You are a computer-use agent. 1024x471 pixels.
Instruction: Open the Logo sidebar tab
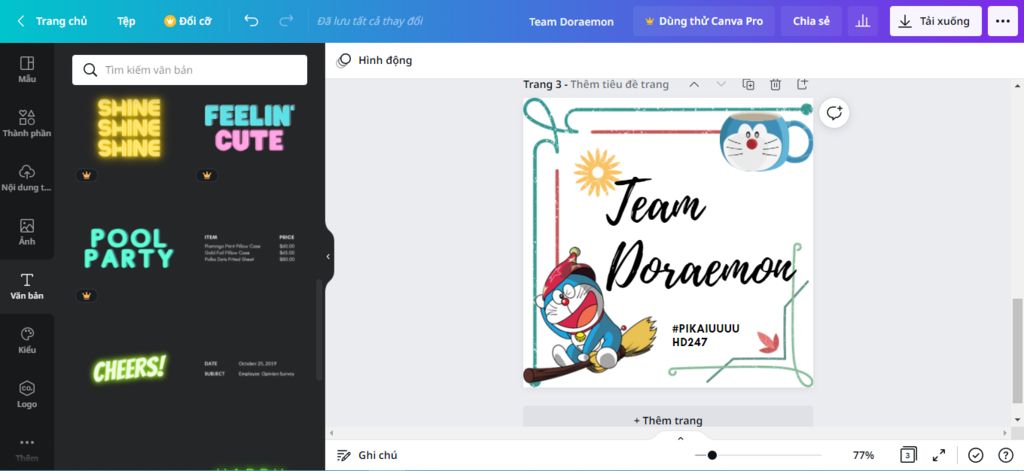coord(27,395)
